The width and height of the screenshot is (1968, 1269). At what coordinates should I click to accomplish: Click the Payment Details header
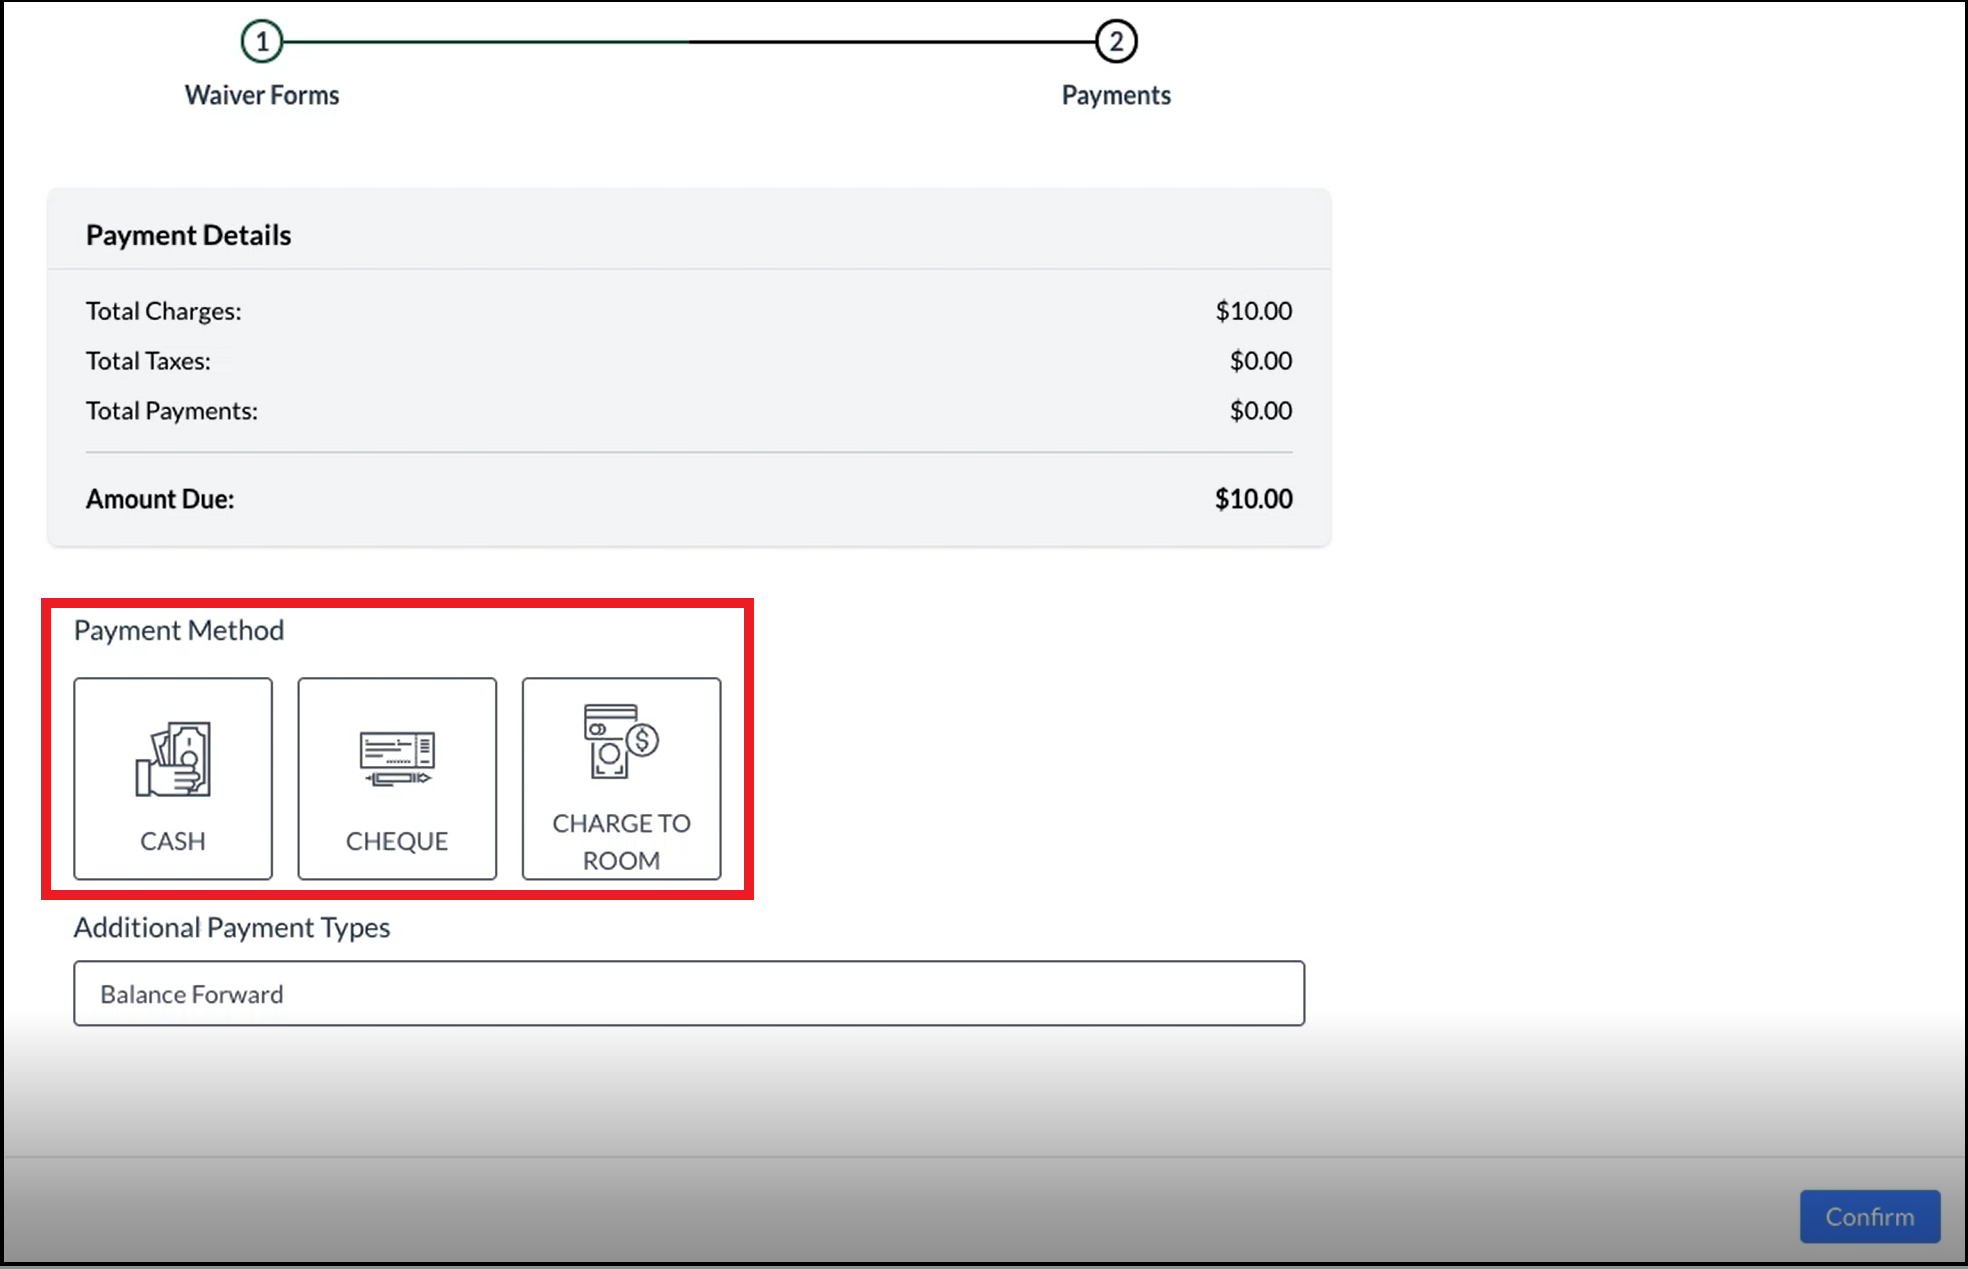188,234
